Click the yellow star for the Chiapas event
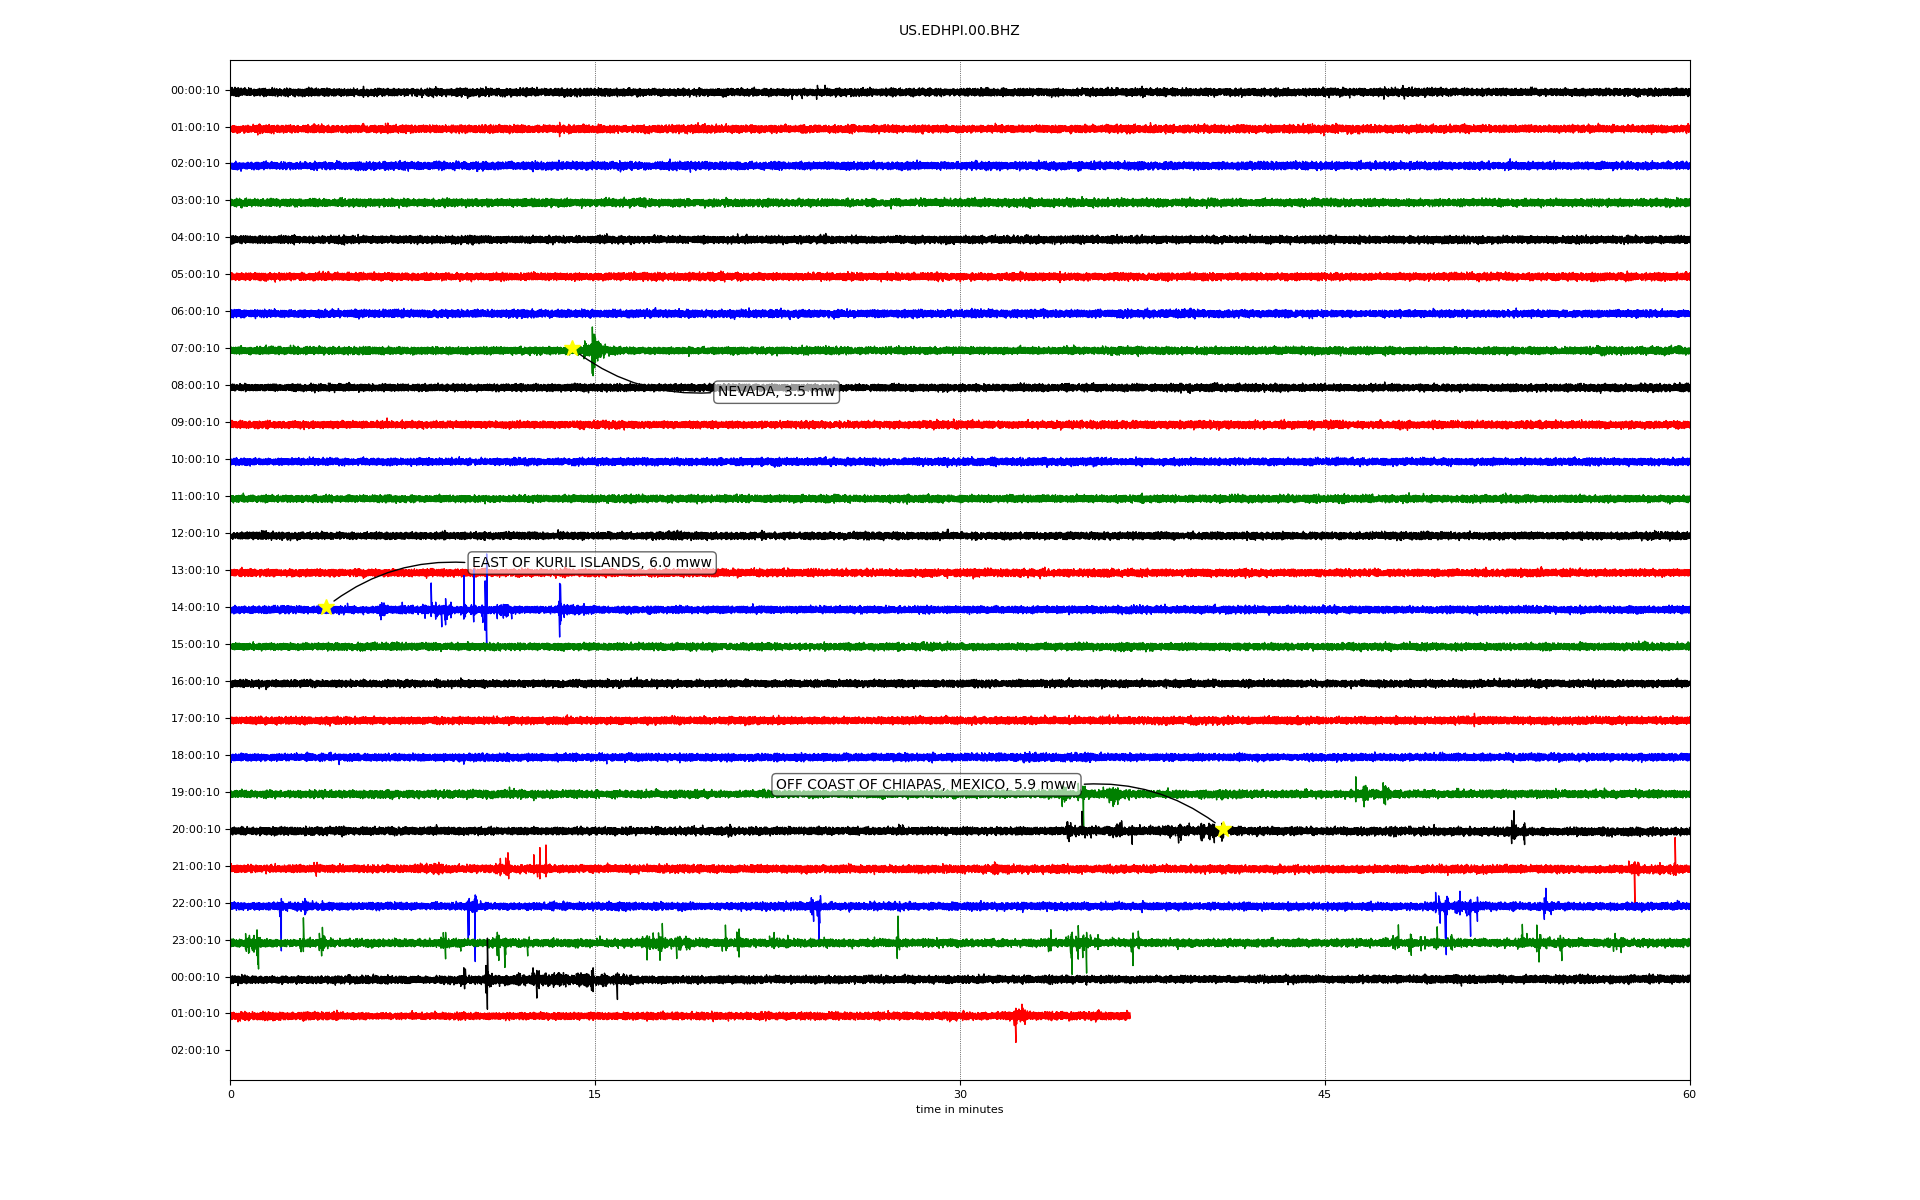This screenshot has height=1200, width=1920. coord(1222,829)
